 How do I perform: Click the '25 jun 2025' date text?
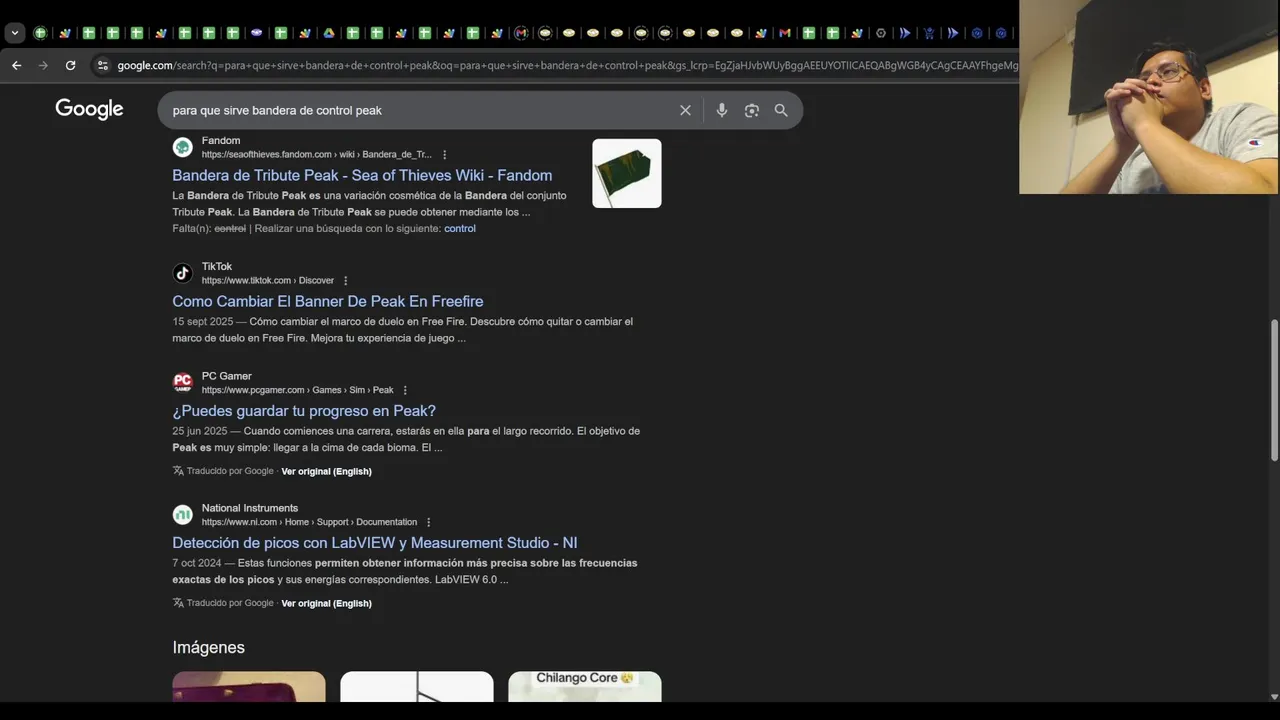coord(200,431)
